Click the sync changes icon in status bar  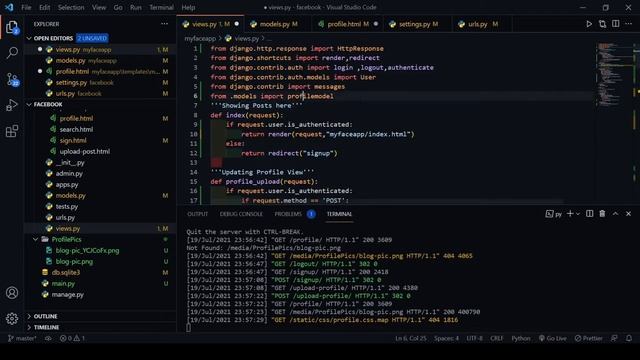tap(48, 338)
